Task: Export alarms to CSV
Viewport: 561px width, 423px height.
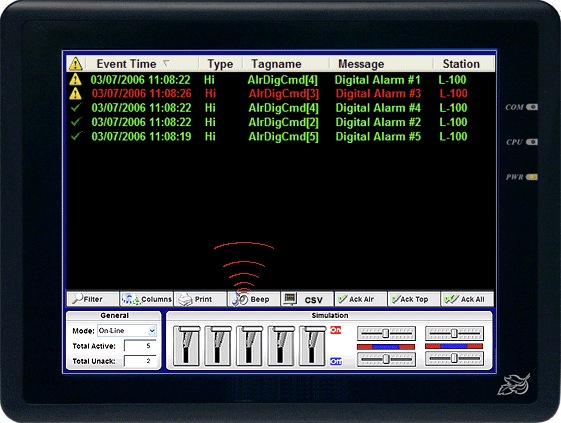Action: (x=307, y=299)
